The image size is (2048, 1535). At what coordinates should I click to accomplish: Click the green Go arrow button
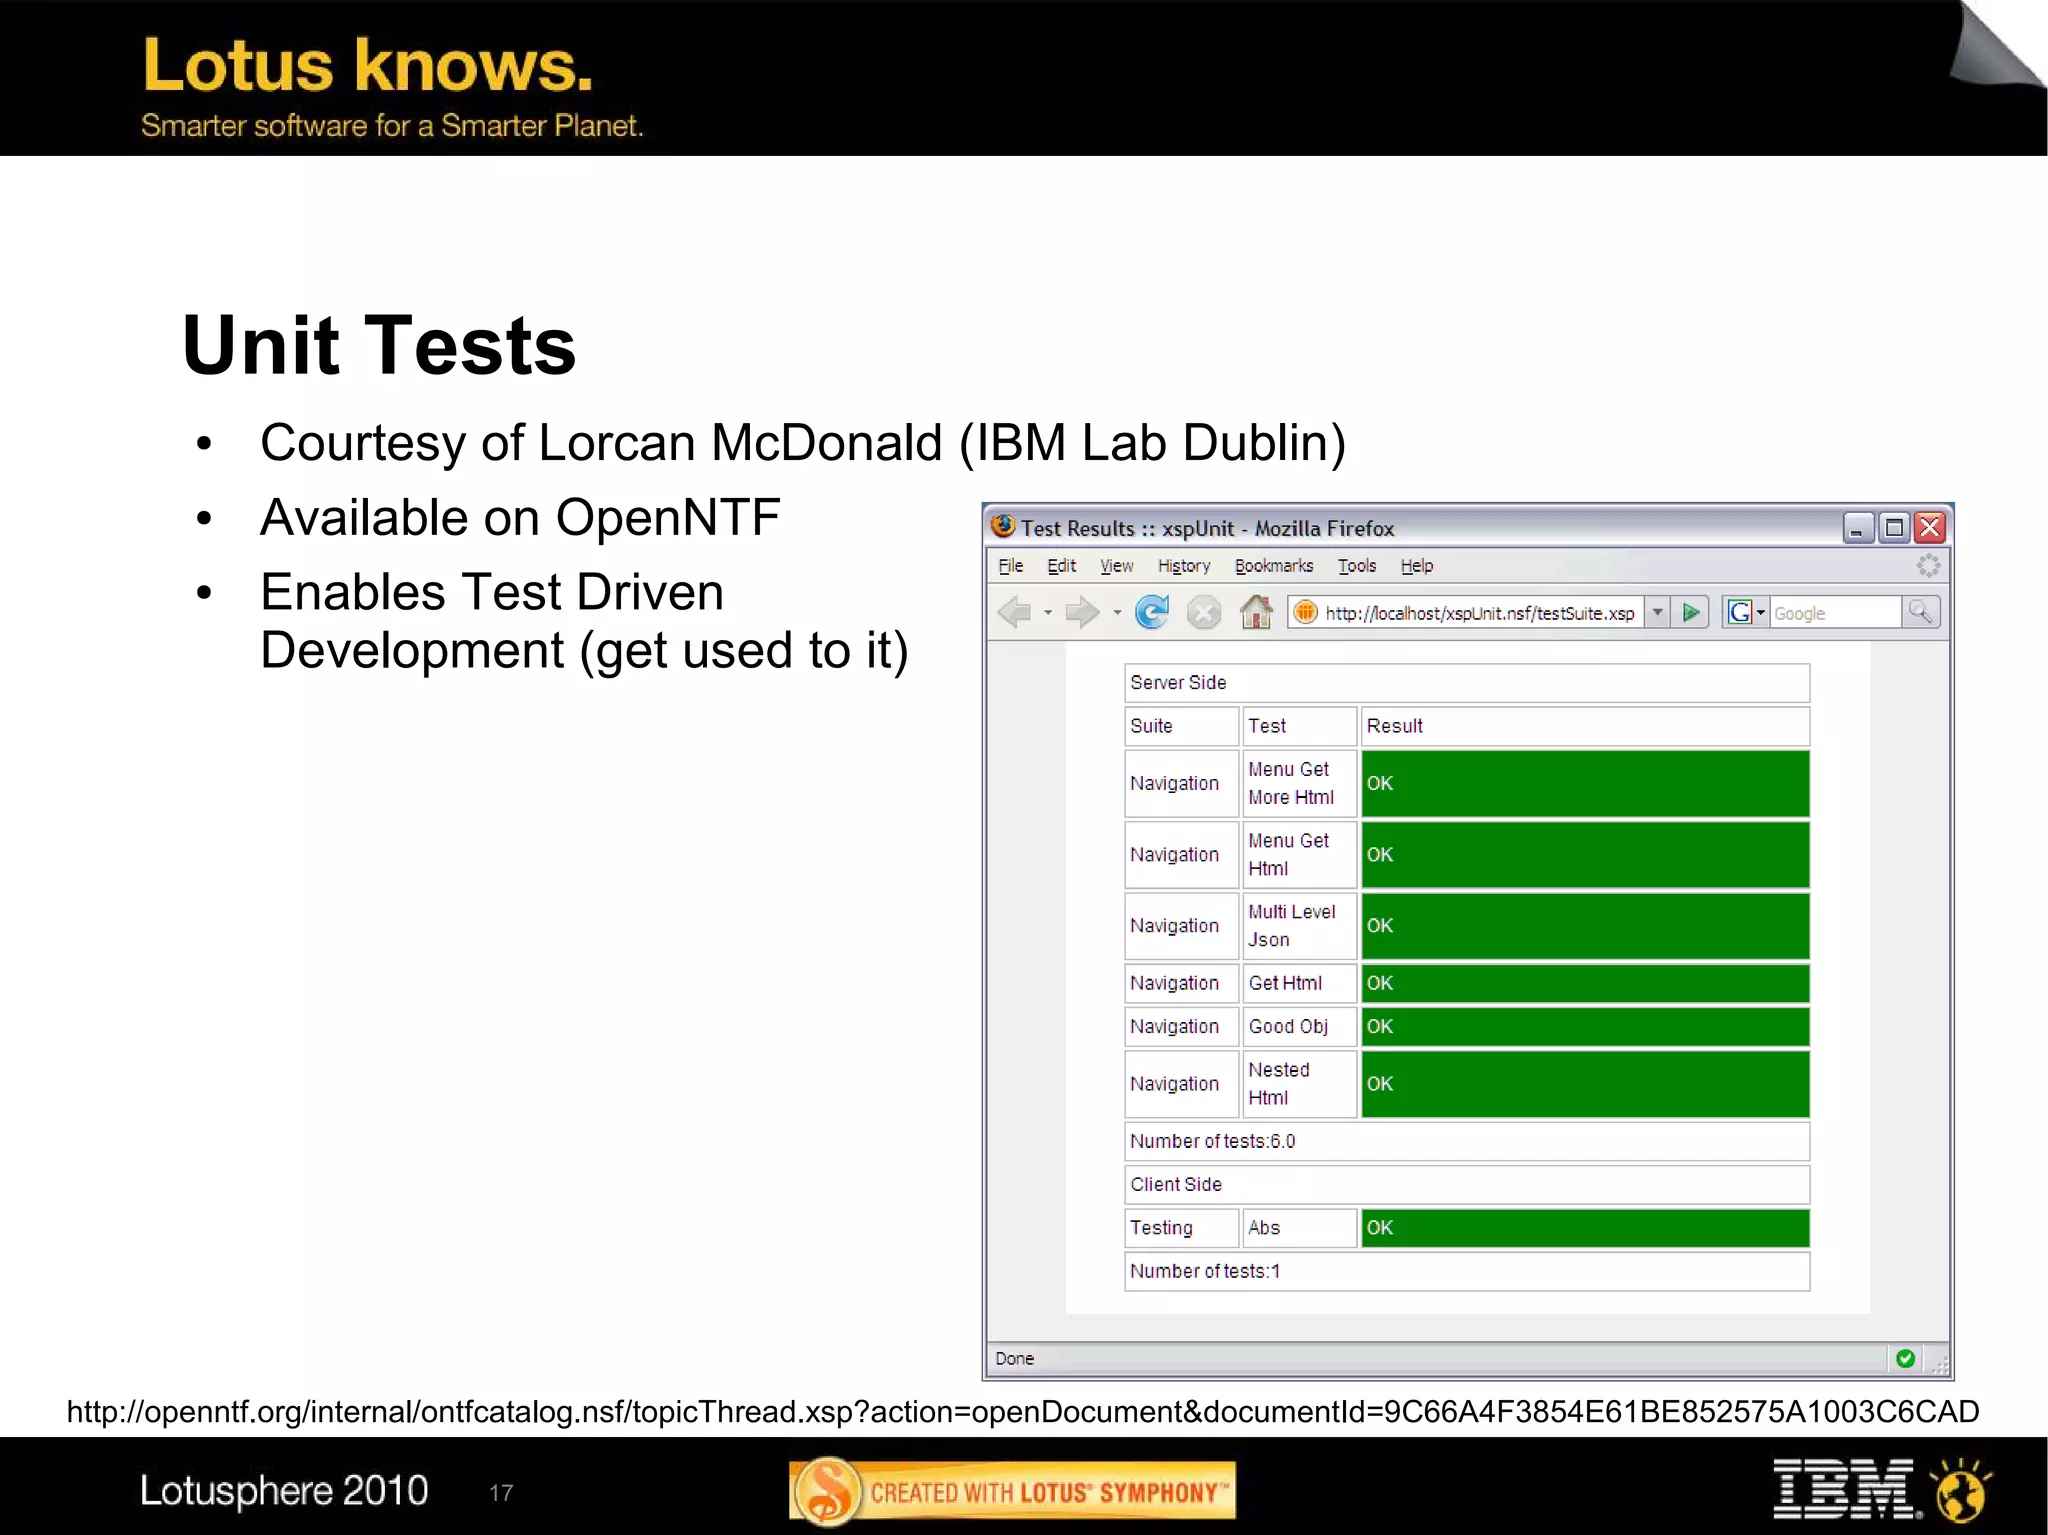pyautogui.click(x=1691, y=612)
